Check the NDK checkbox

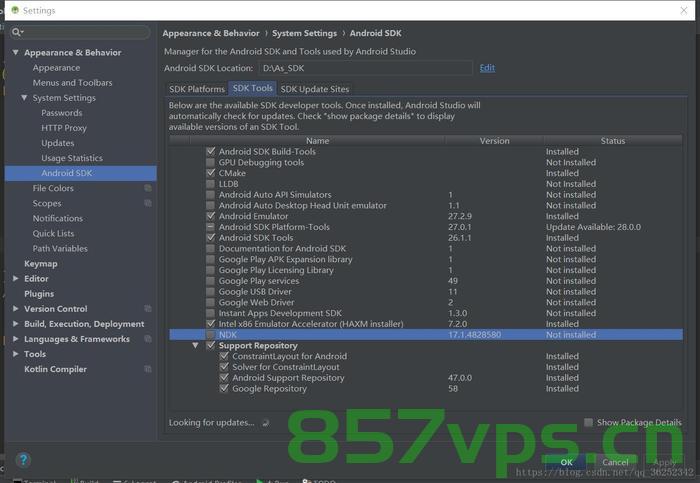click(x=211, y=334)
